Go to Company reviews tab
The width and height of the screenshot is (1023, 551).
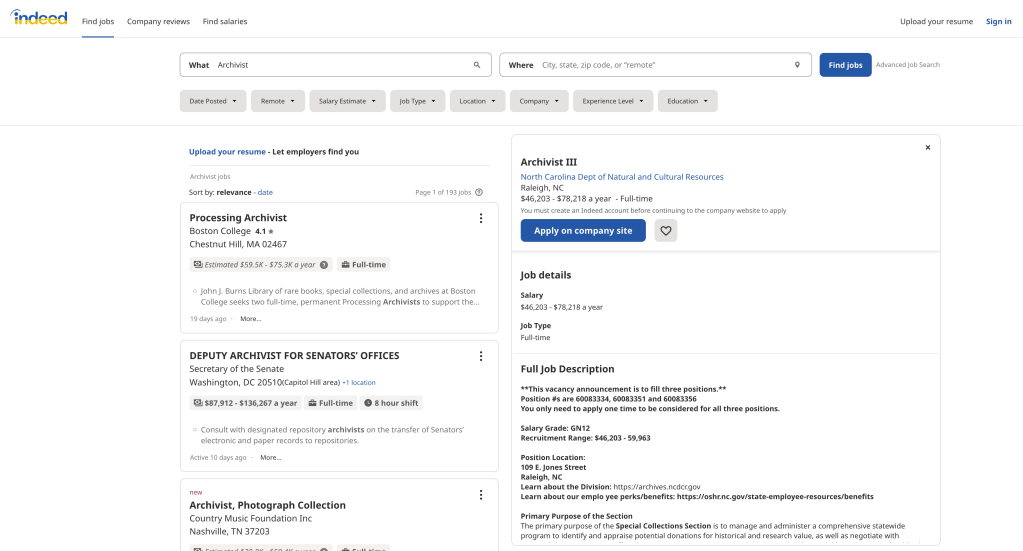[x=158, y=21]
